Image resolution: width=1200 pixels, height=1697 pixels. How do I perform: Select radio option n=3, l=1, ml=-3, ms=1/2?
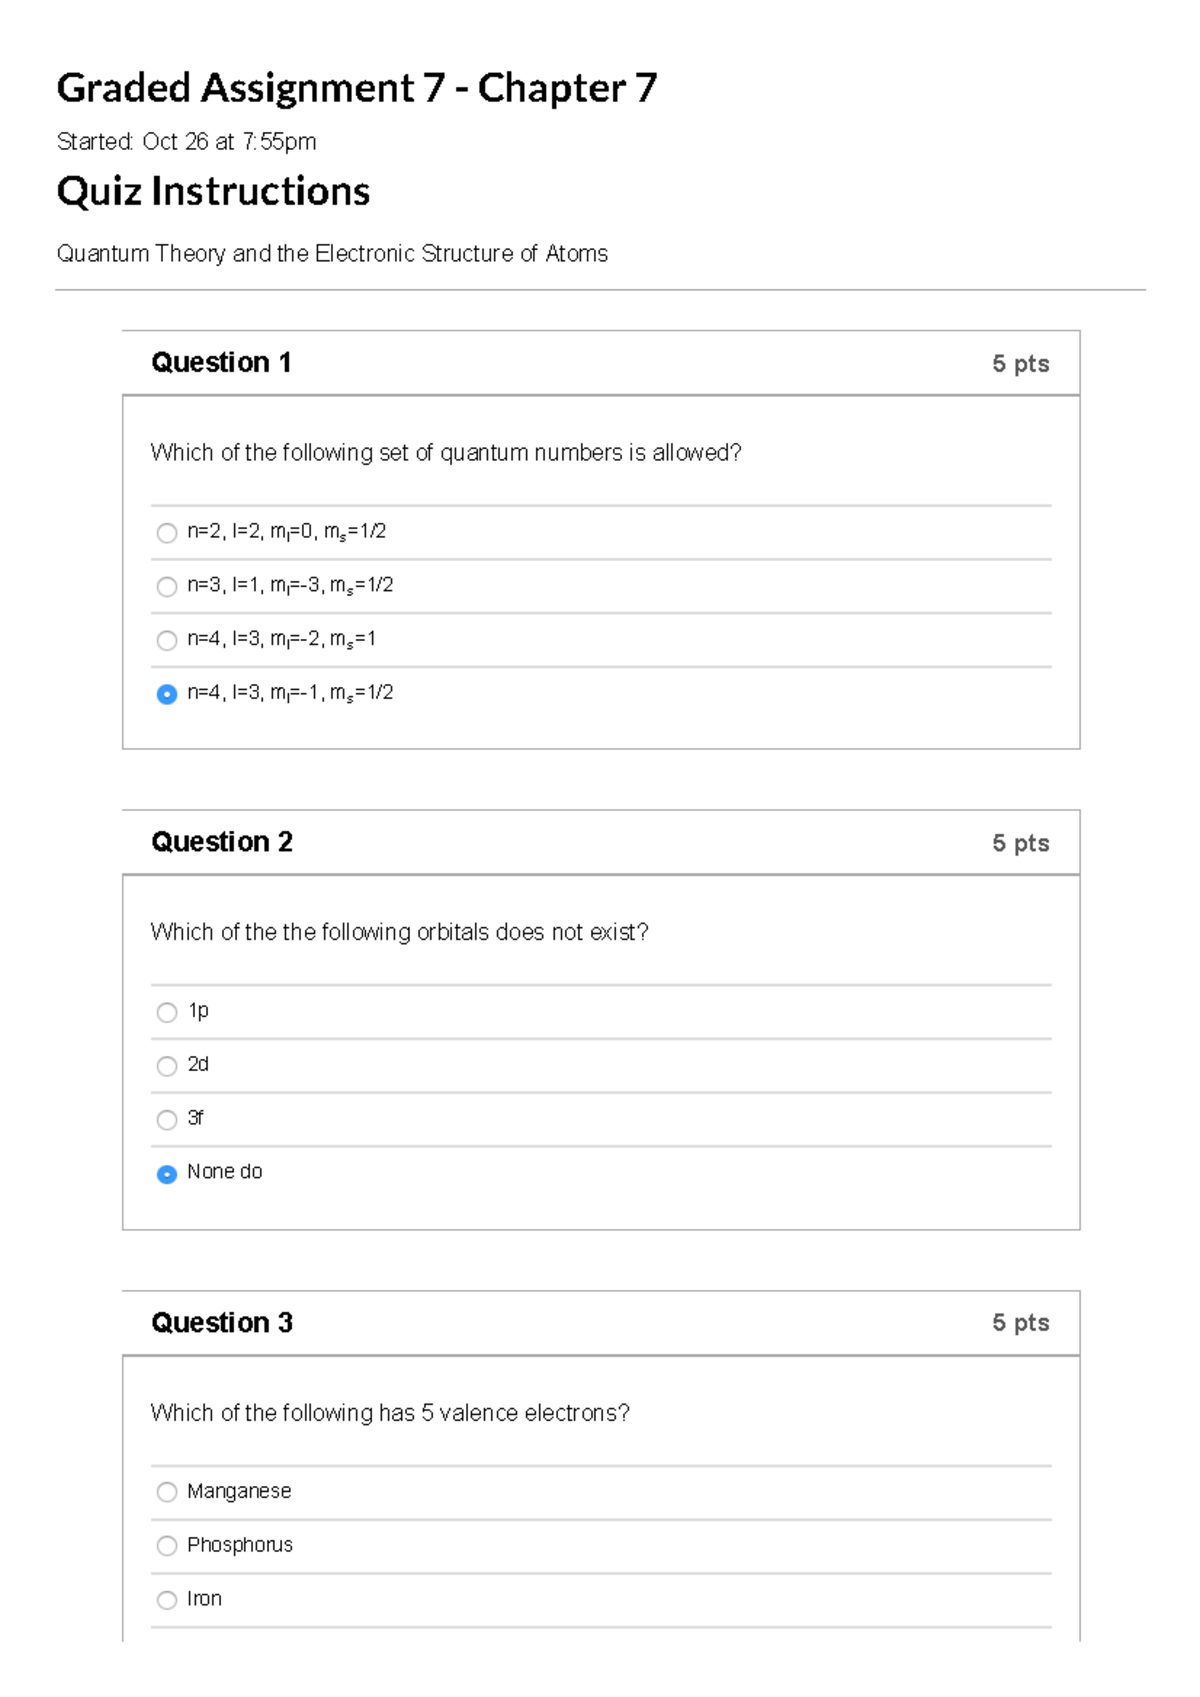point(167,587)
